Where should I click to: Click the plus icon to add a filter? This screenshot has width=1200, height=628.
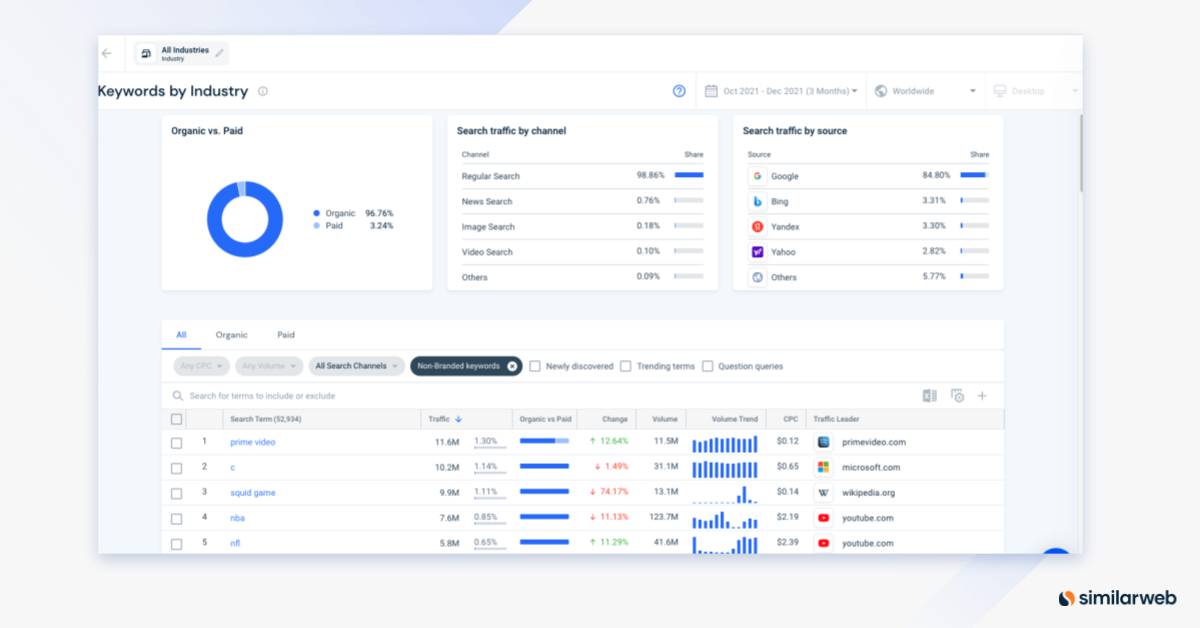click(981, 396)
